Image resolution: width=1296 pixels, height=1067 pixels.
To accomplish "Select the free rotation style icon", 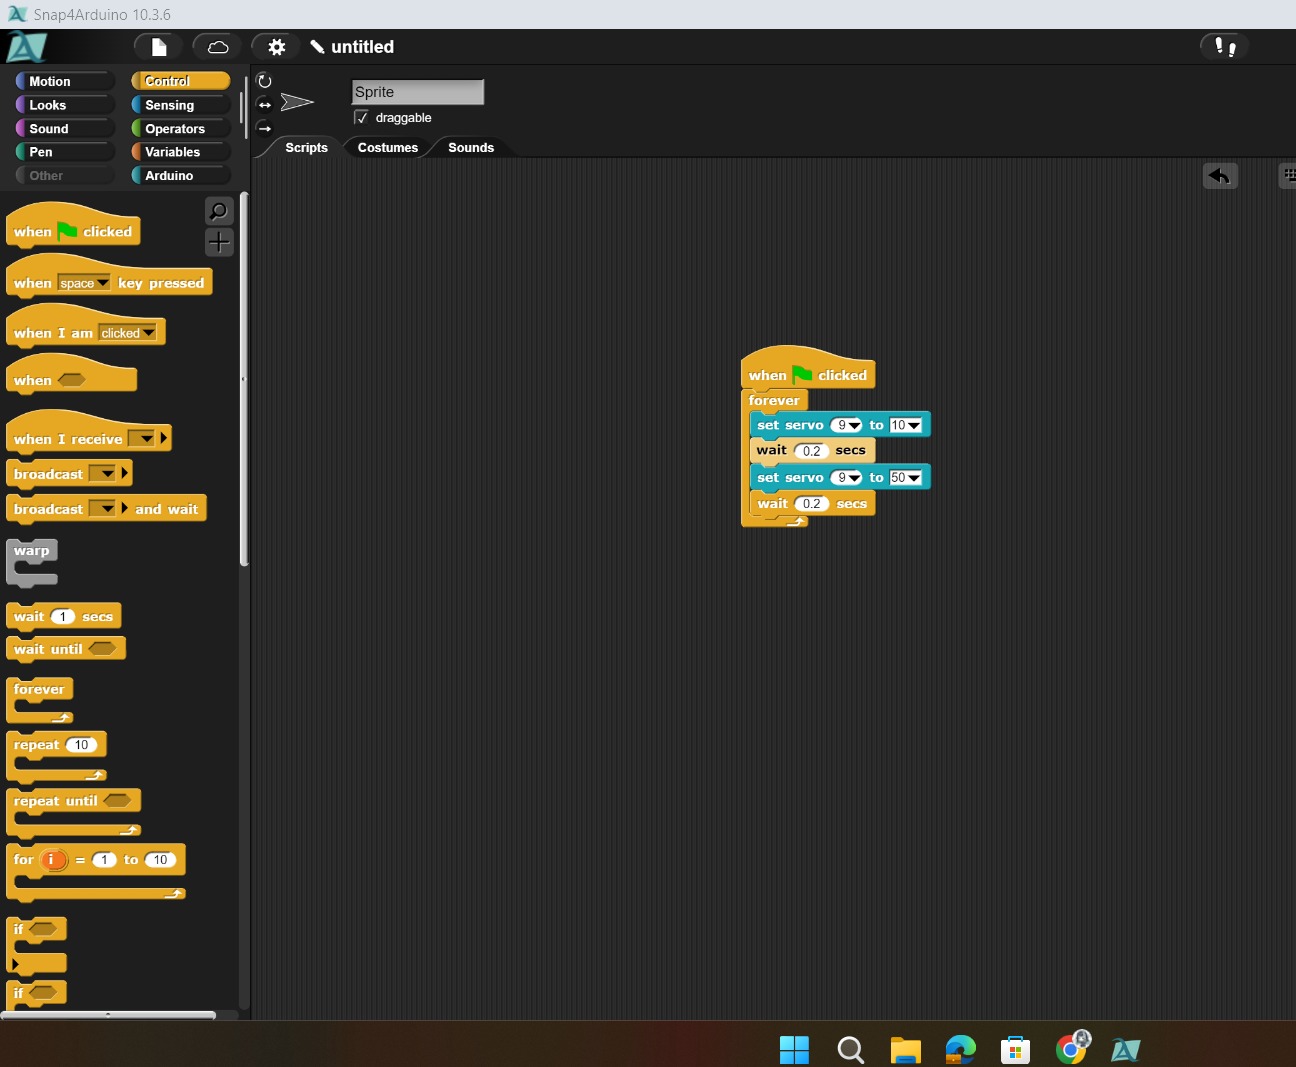I will 264,81.
